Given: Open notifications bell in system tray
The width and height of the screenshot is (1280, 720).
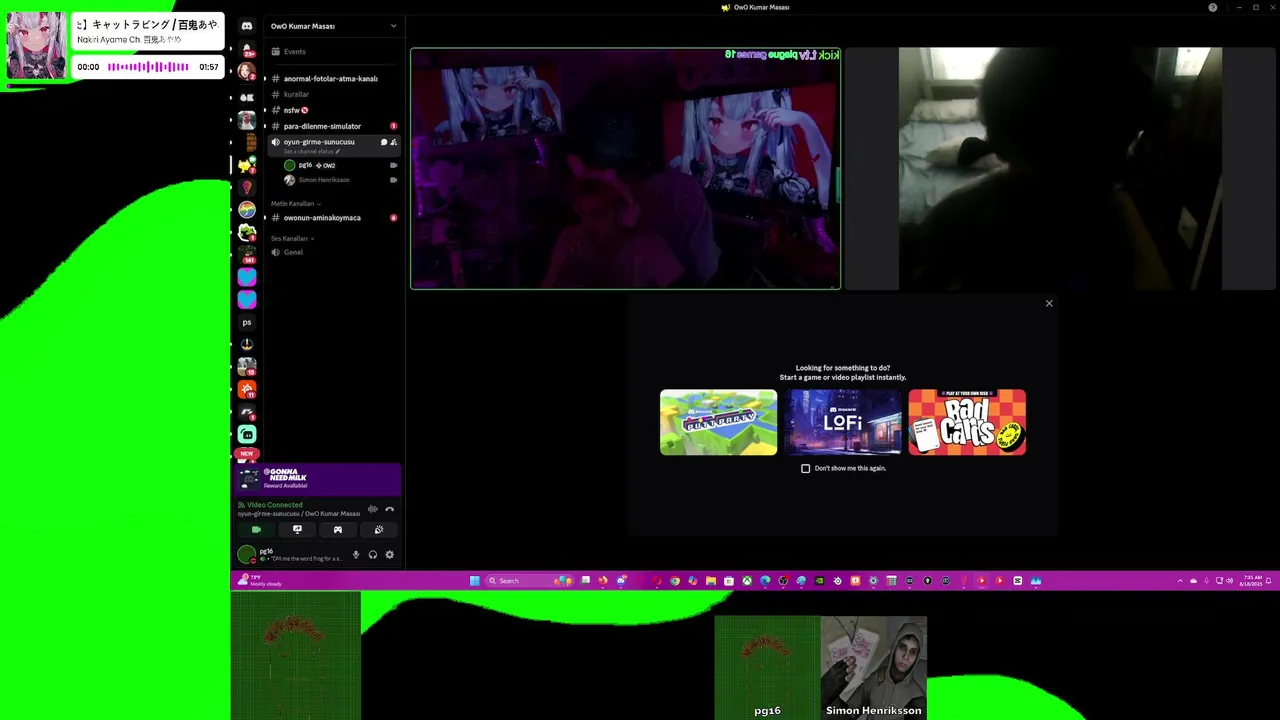Looking at the screenshot, I should coord(1270,581).
